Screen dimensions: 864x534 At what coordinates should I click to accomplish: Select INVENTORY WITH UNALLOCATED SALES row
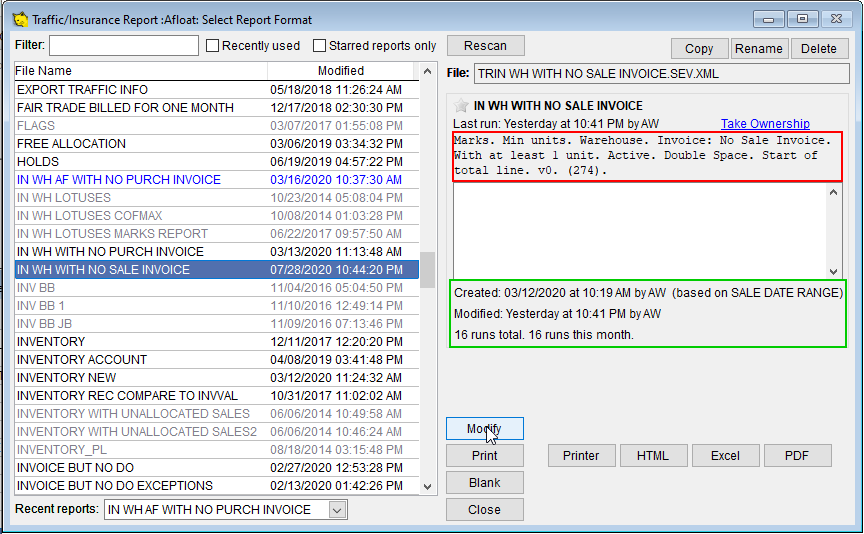click(217, 413)
